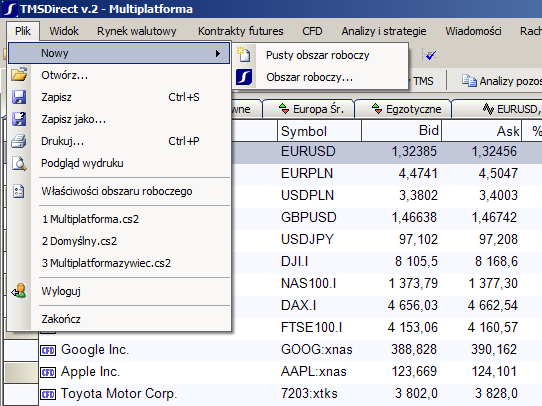Click the floppy disk icon beside Zapisz
This screenshot has height=406, width=542.
pyautogui.click(x=19, y=97)
